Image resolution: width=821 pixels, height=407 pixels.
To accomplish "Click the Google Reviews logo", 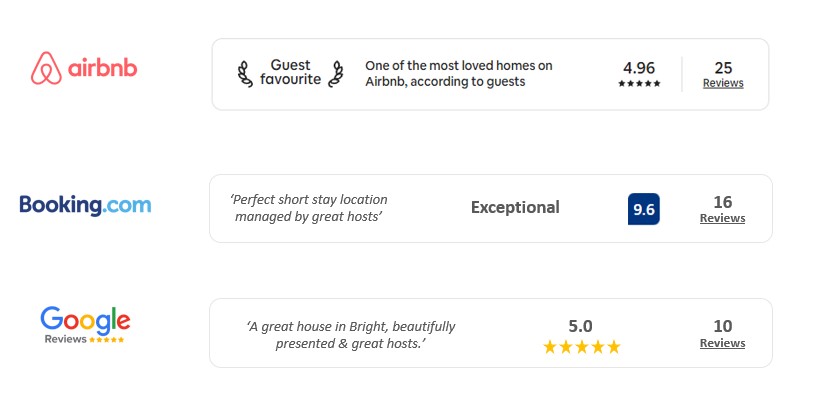I will pyautogui.click(x=85, y=325).
